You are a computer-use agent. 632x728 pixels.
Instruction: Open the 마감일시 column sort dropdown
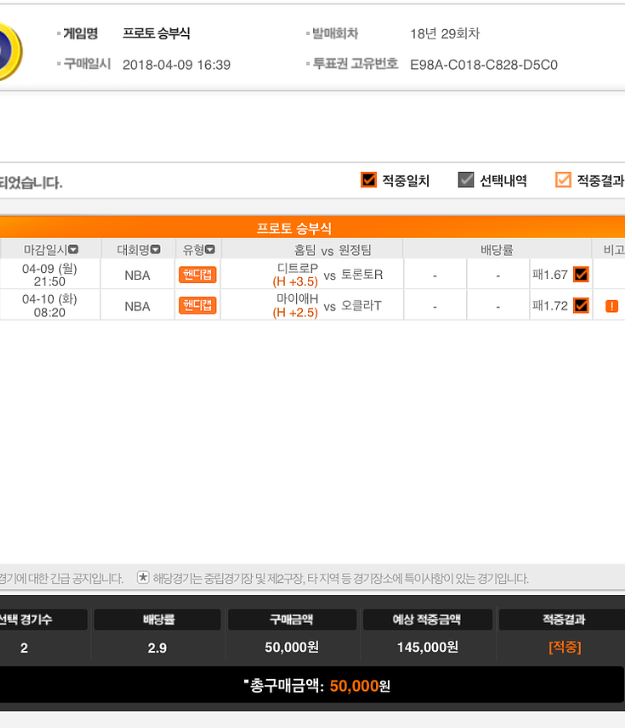pyautogui.click(x=73, y=250)
